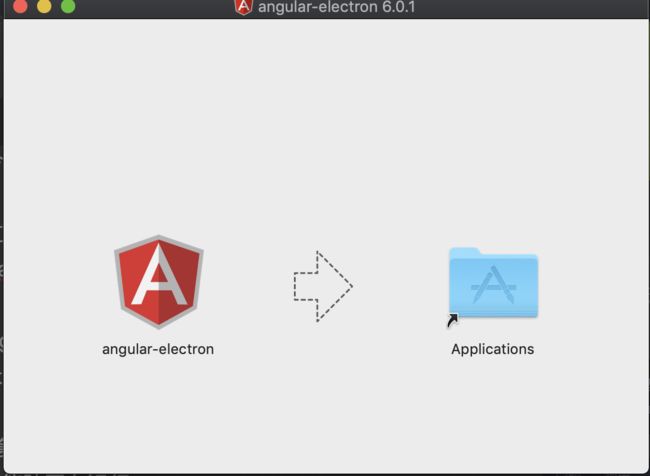Select the blue Applications folder icon
650x476 pixels.
tap(493, 283)
